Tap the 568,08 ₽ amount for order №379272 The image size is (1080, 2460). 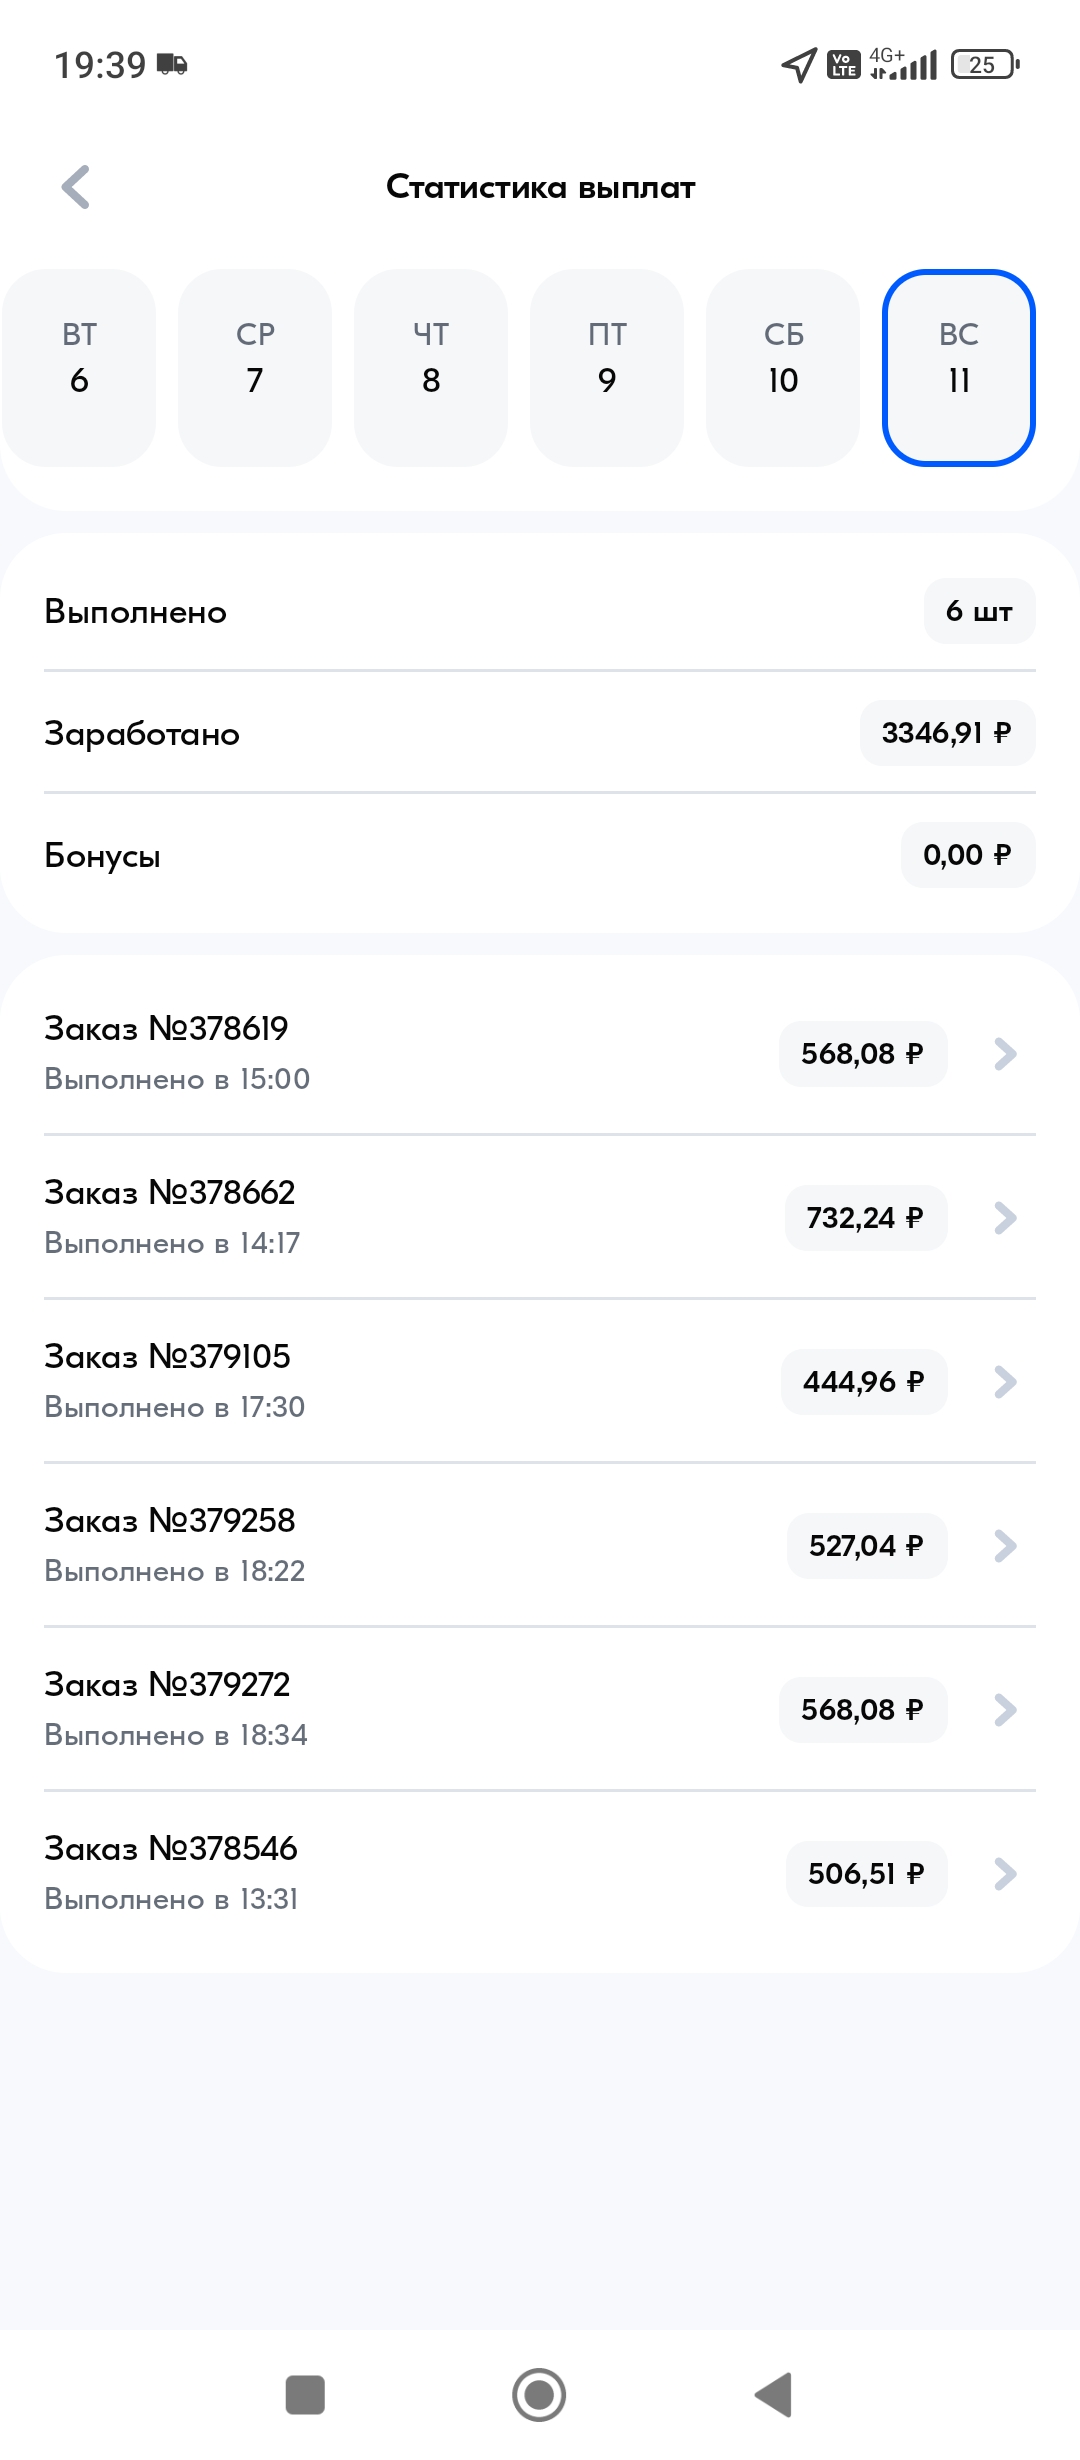pyautogui.click(x=862, y=1710)
